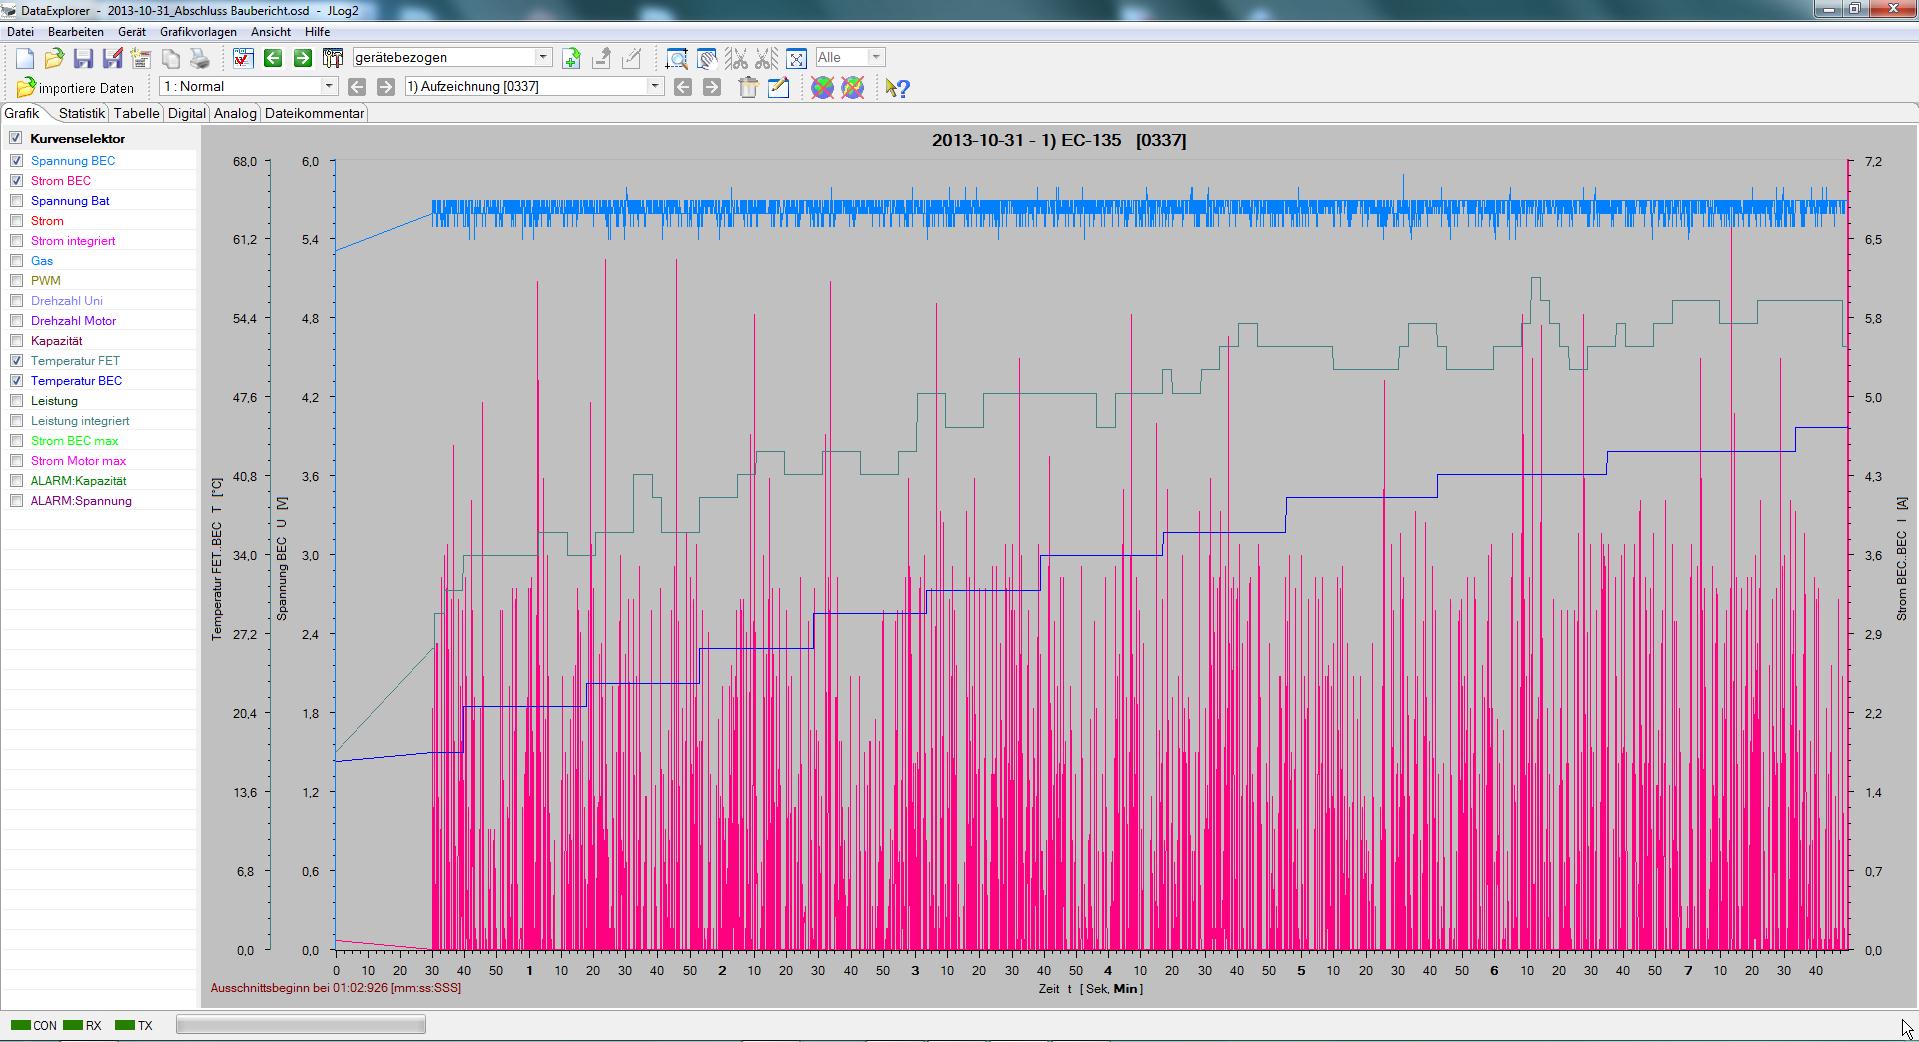Click the right cut scissors icon

click(x=767, y=58)
